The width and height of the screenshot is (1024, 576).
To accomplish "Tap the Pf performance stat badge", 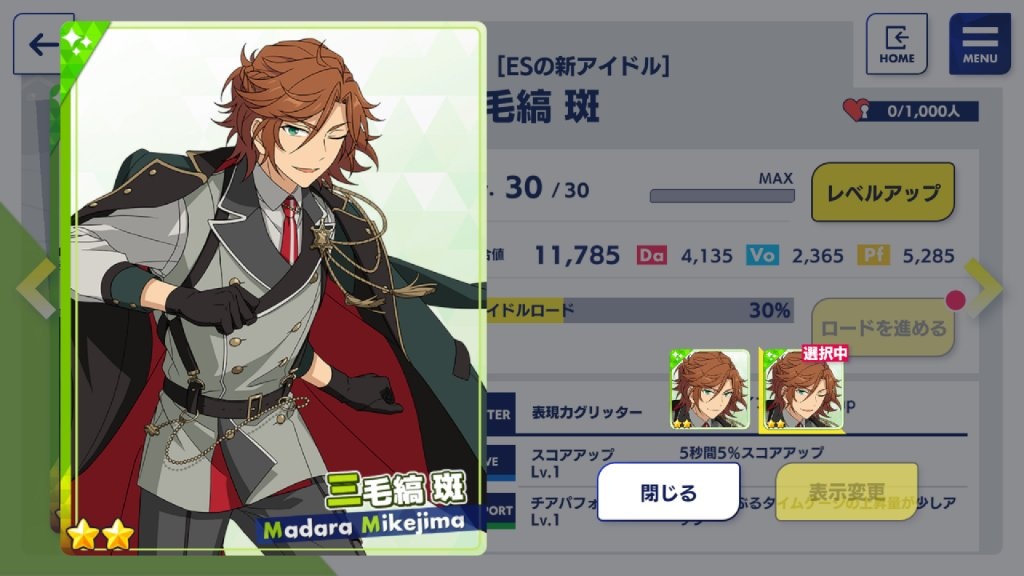I will point(873,255).
